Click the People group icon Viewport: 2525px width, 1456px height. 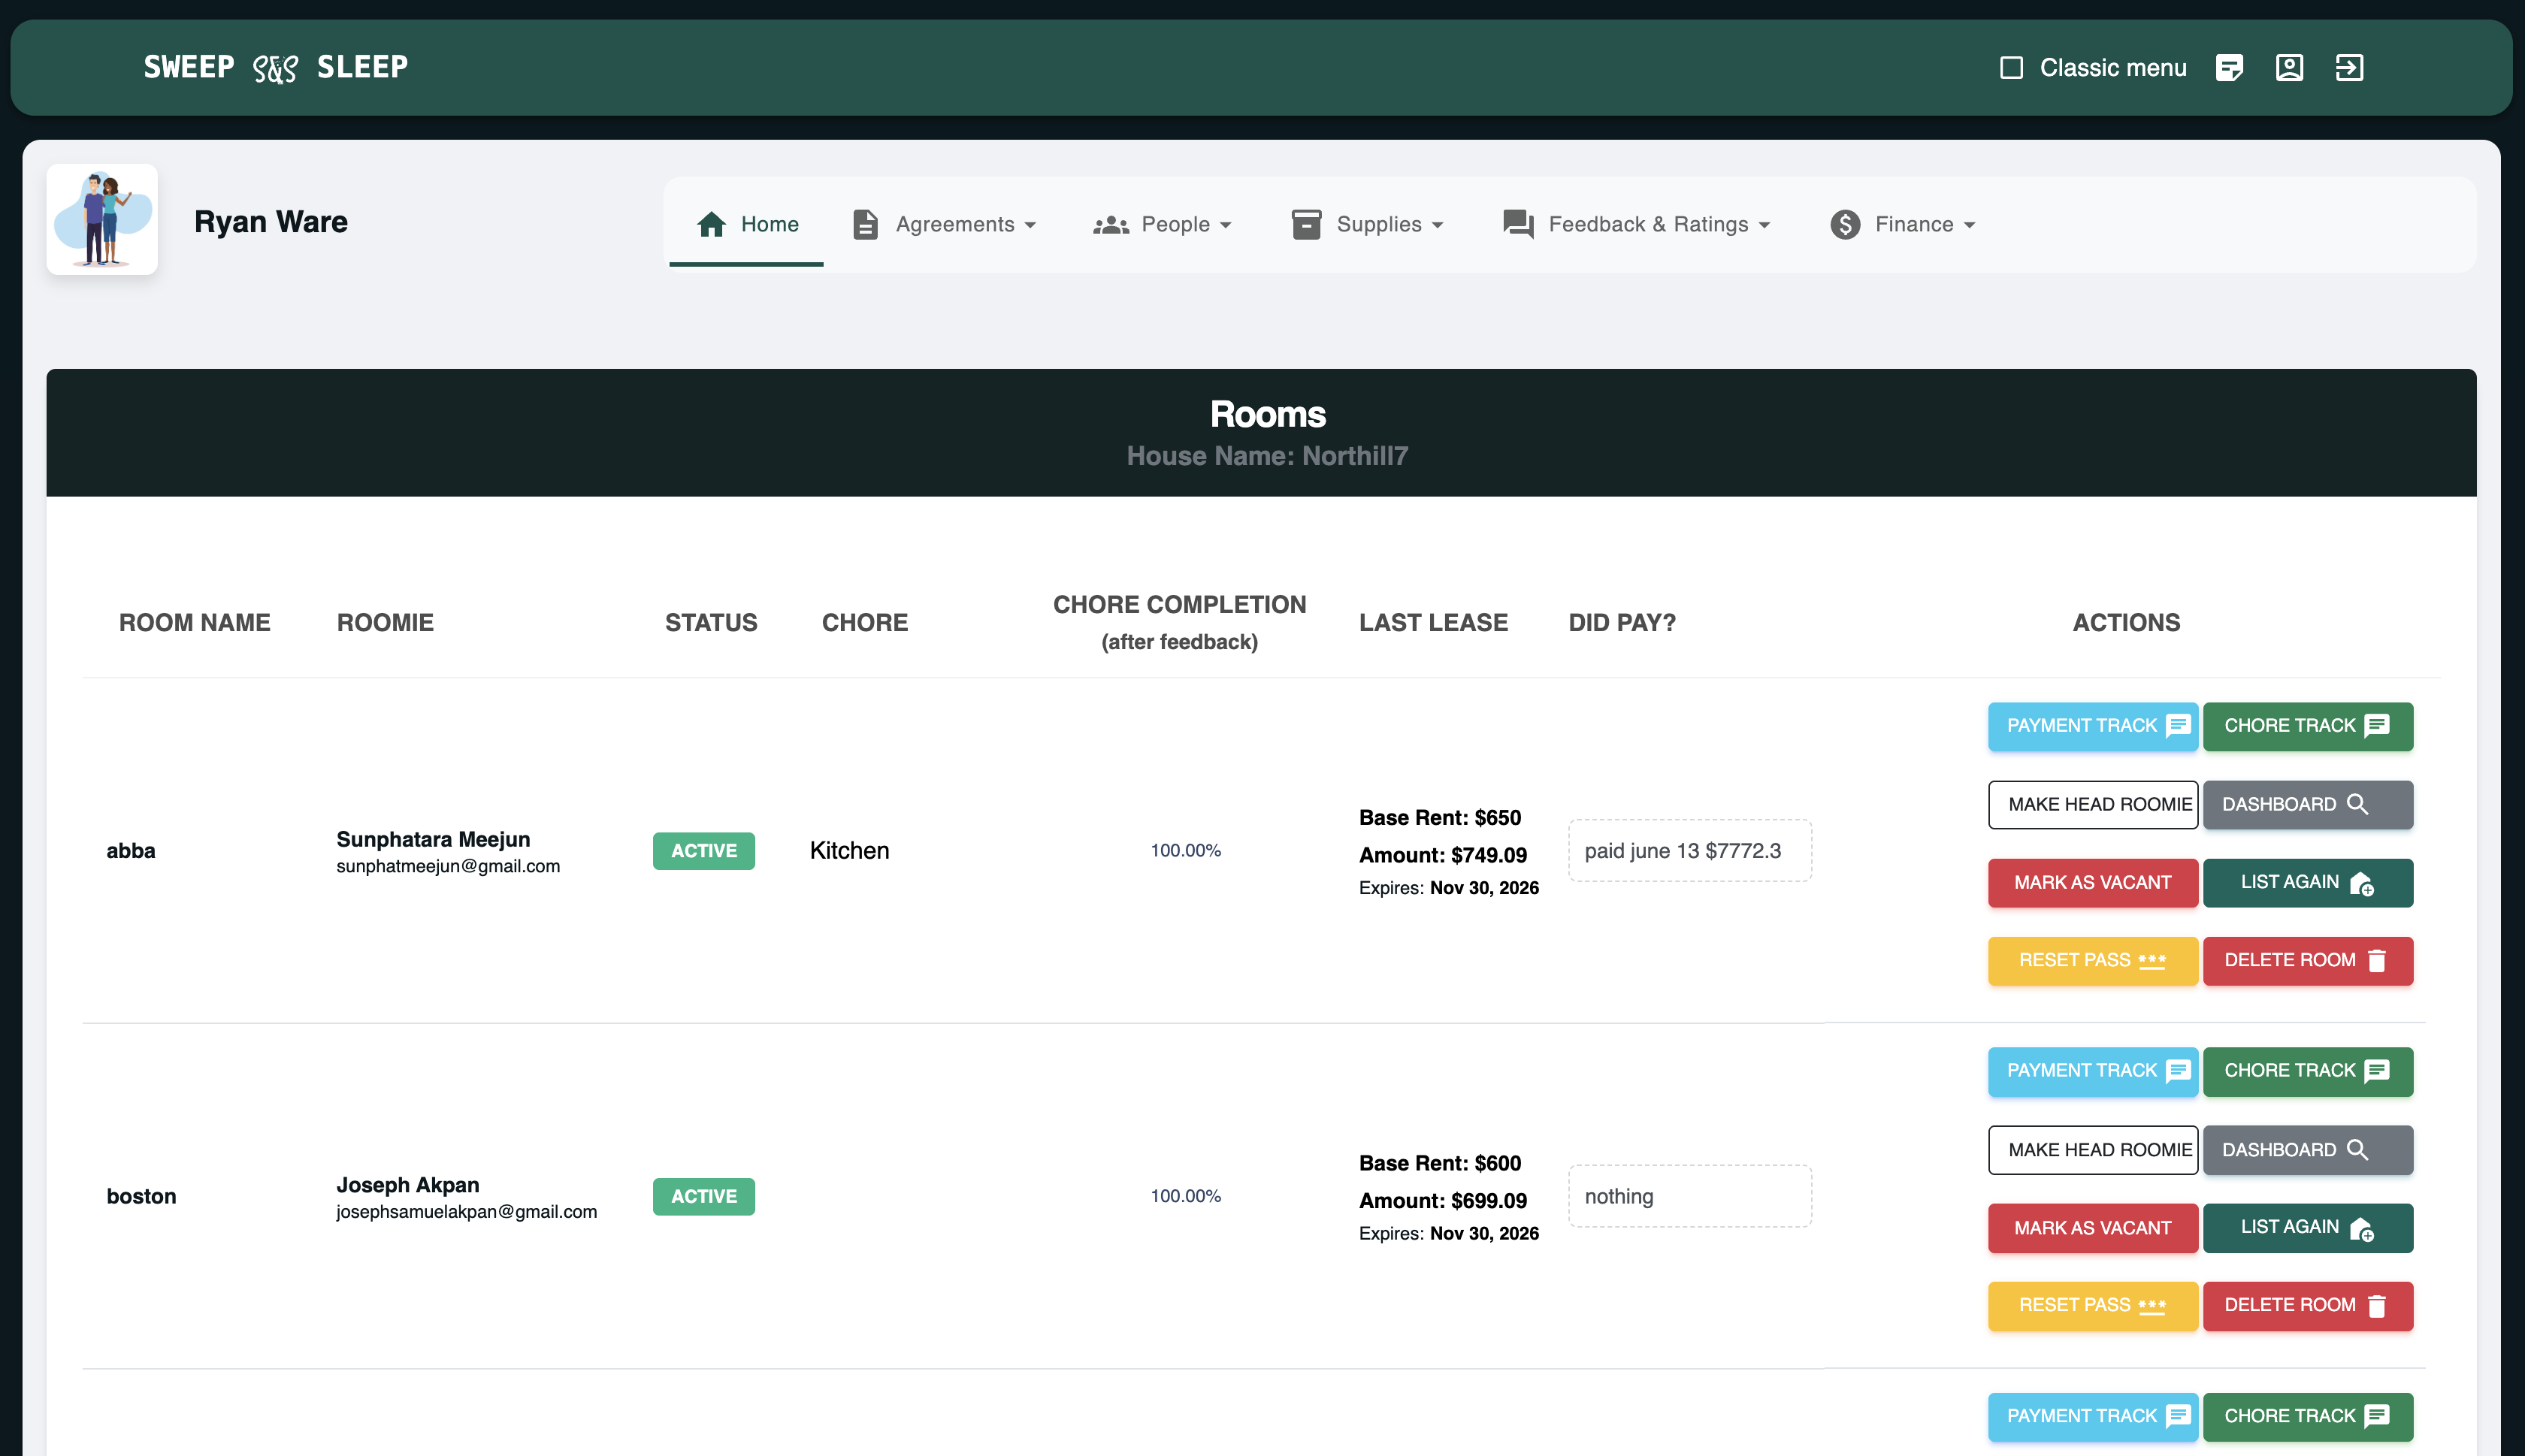point(1110,225)
